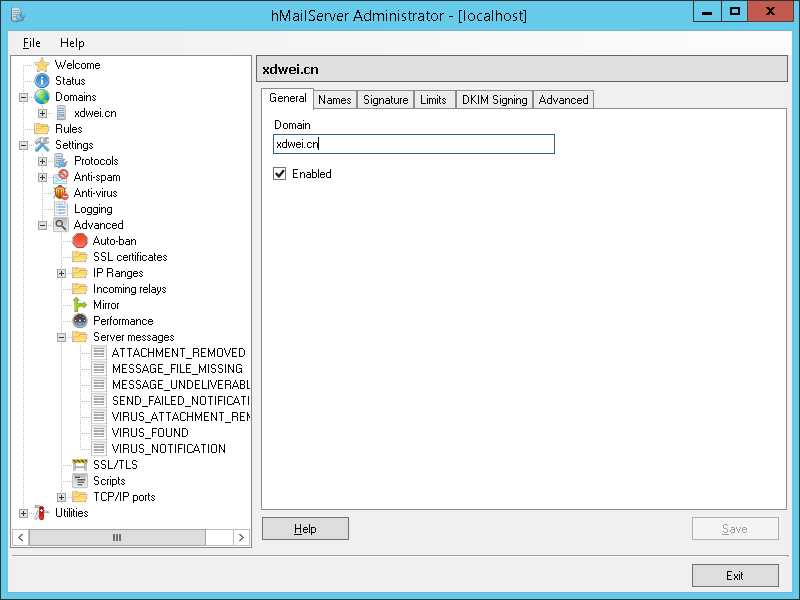Click the TCP/IP ports folder icon
This screenshot has height=600, width=800.
pos(80,496)
